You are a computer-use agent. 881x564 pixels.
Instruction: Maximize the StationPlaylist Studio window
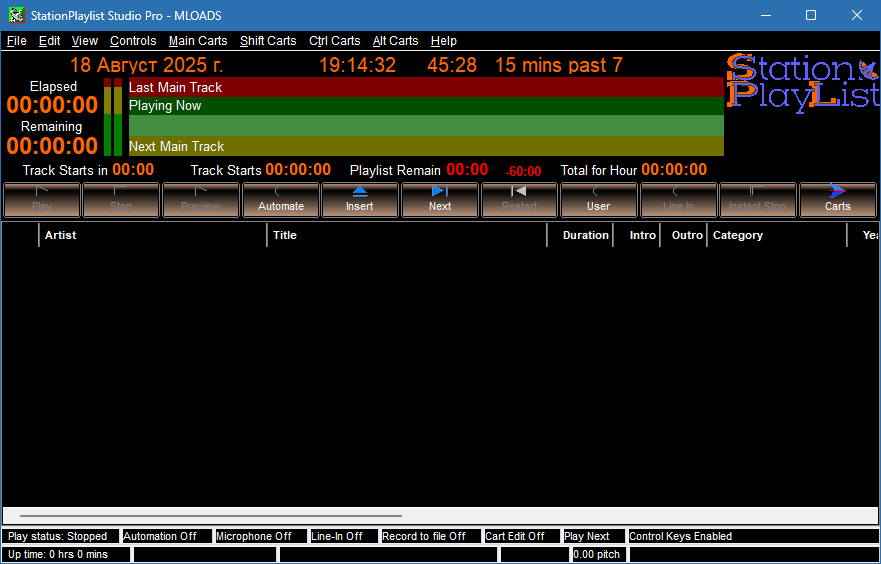pos(811,15)
